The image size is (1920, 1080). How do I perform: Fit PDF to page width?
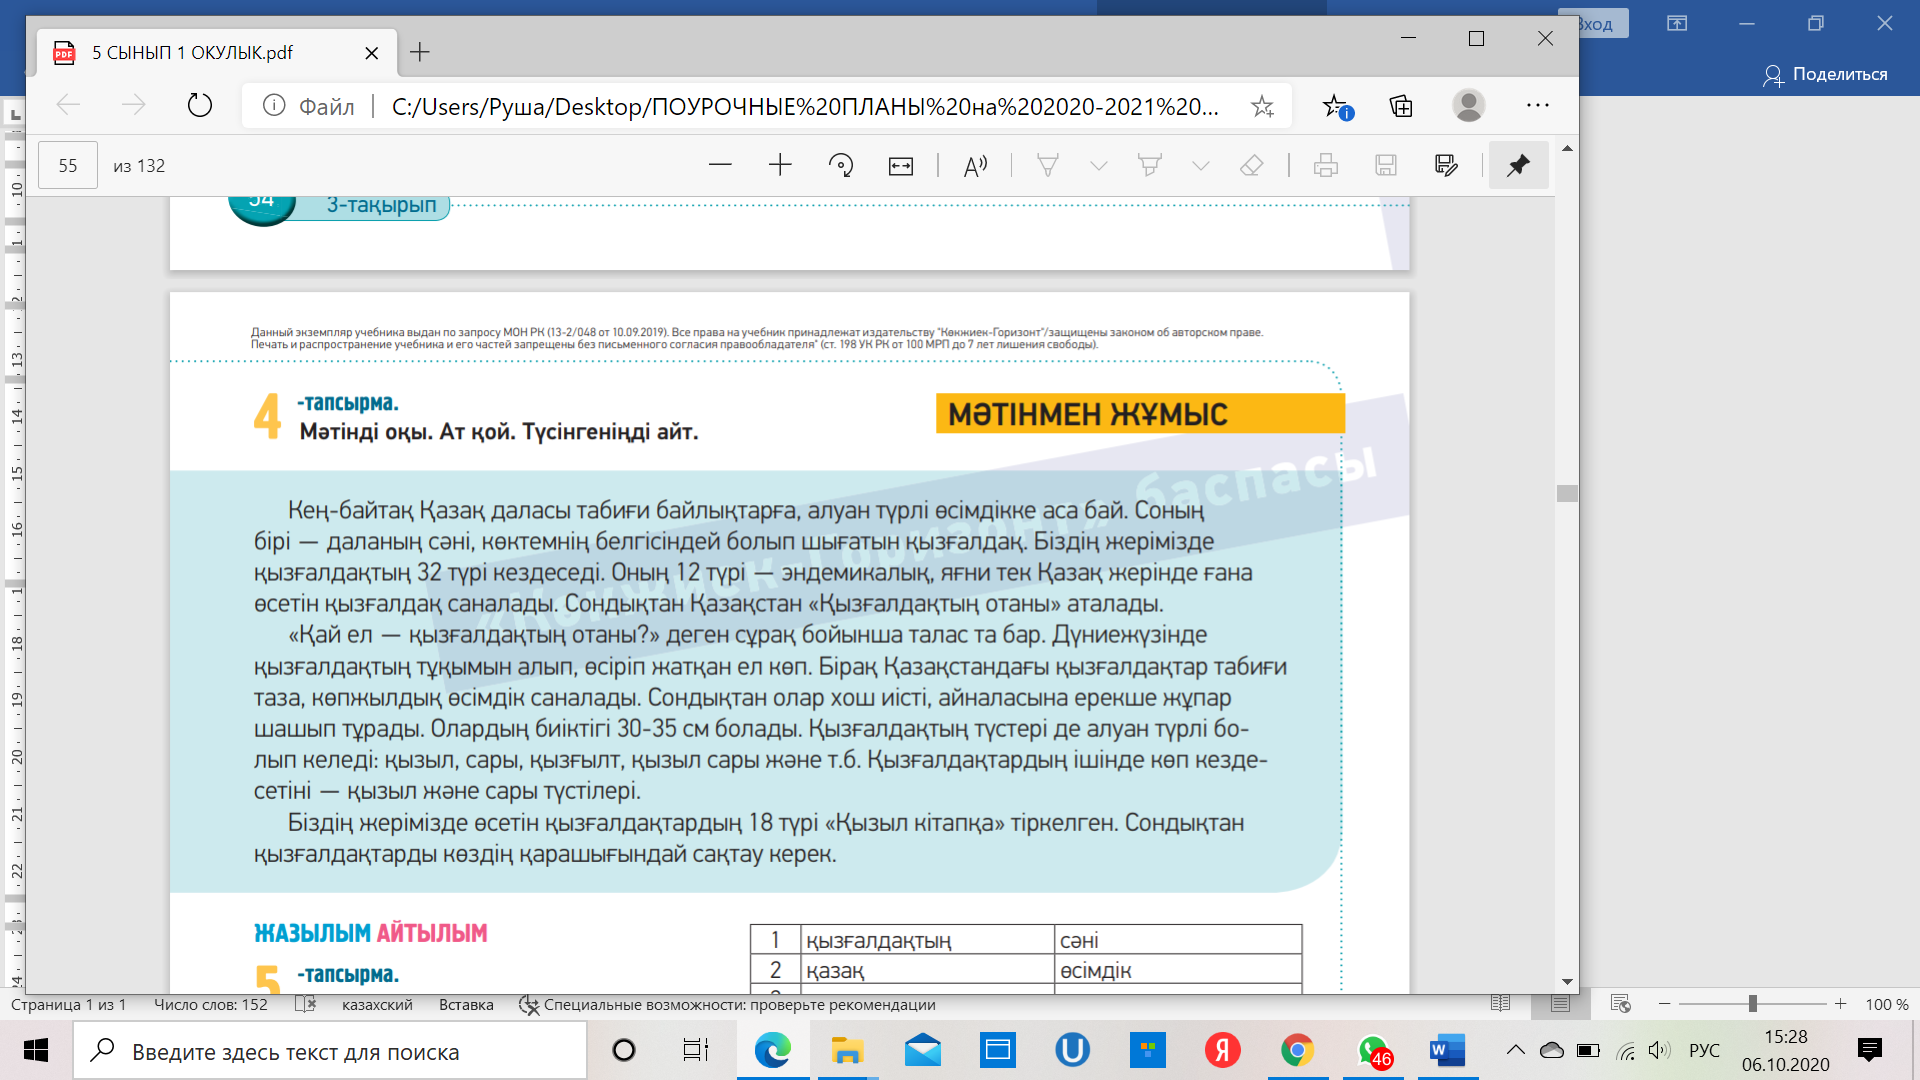pyautogui.click(x=901, y=166)
